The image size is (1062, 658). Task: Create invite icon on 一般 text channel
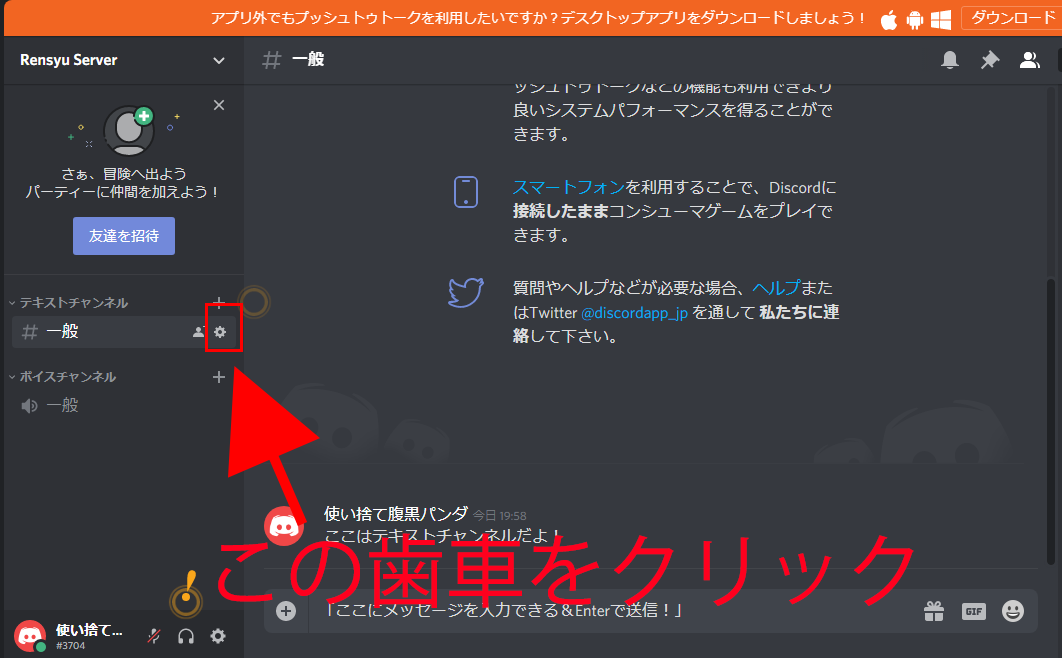(x=198, y=332)
